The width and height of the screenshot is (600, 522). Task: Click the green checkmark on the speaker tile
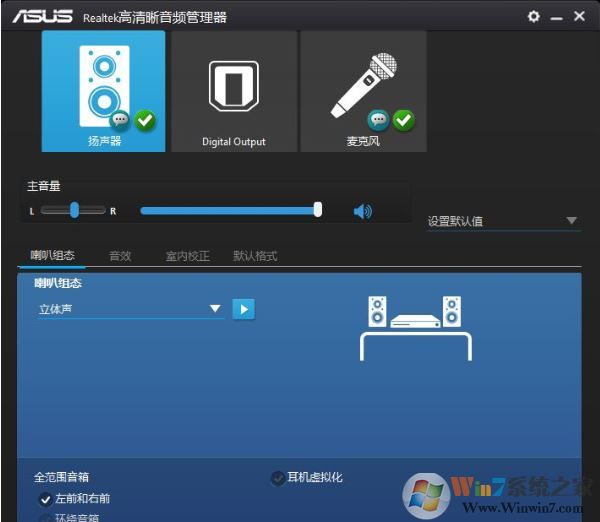[x=145, y=120]
